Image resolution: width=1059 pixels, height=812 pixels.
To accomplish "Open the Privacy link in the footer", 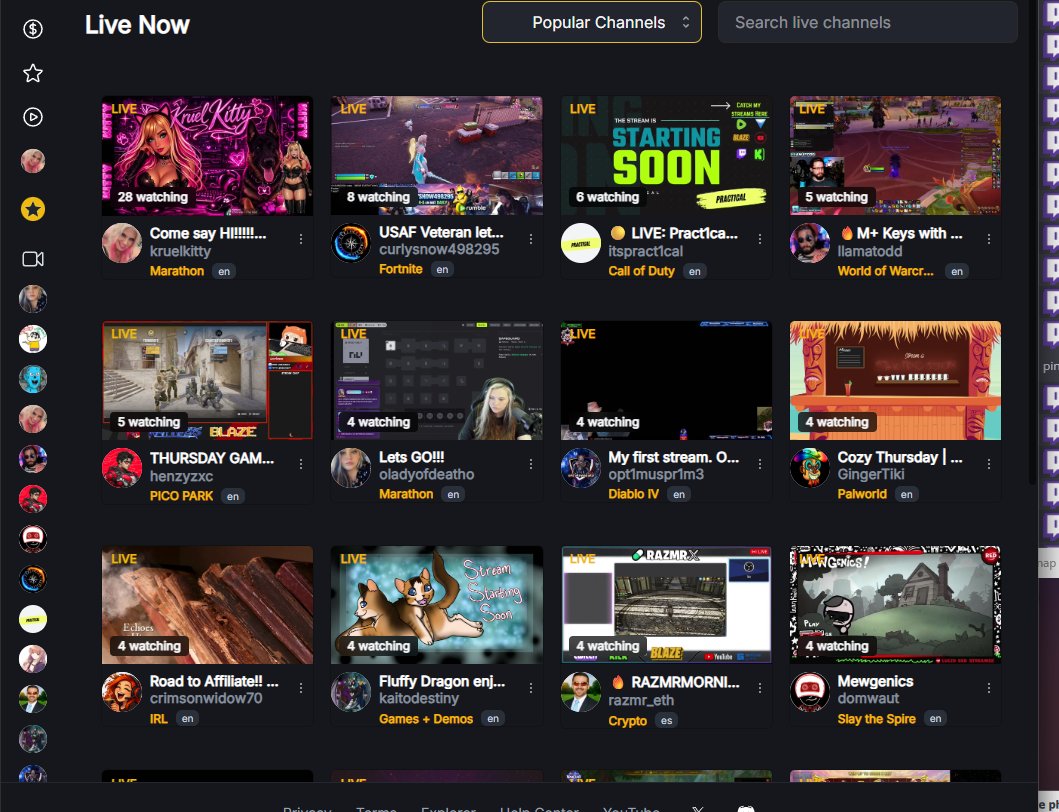I will click(307, 808).
